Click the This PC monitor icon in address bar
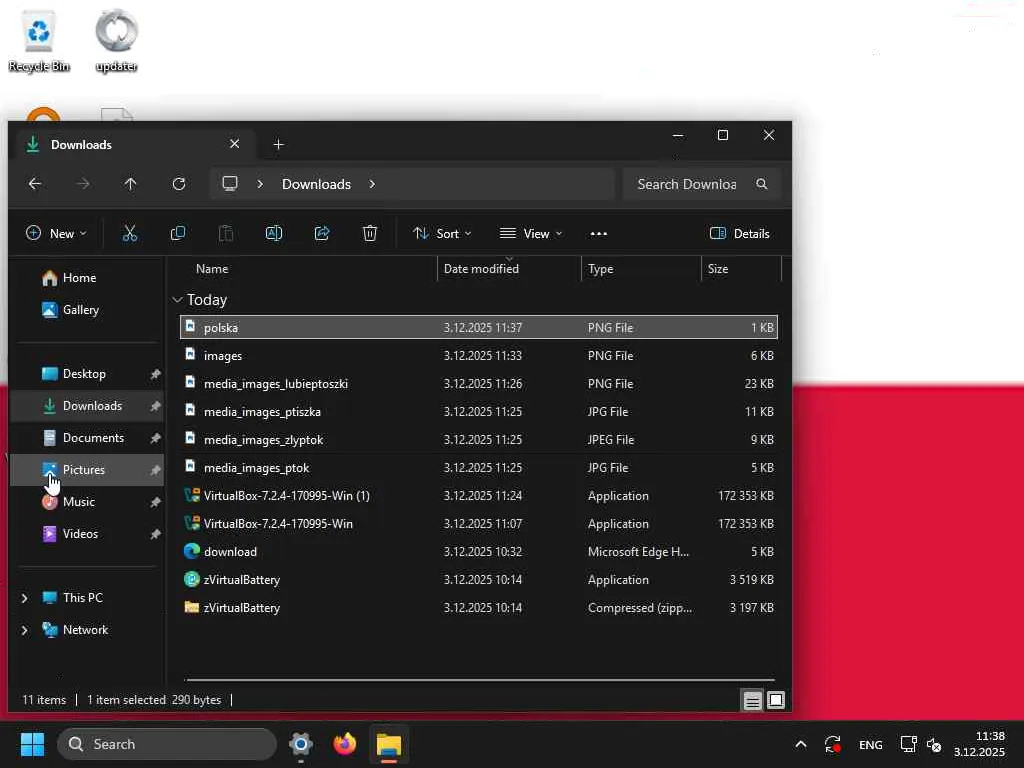Image resolution: width=1024 pixels, height=768 pixels. [x=230, y=184]
